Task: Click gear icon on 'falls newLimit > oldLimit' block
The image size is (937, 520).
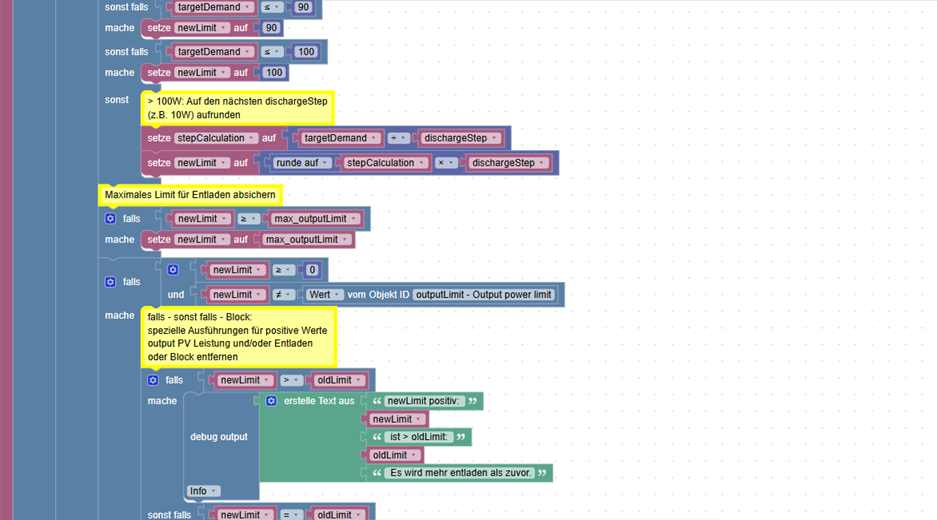Action: tap(153, 380)
